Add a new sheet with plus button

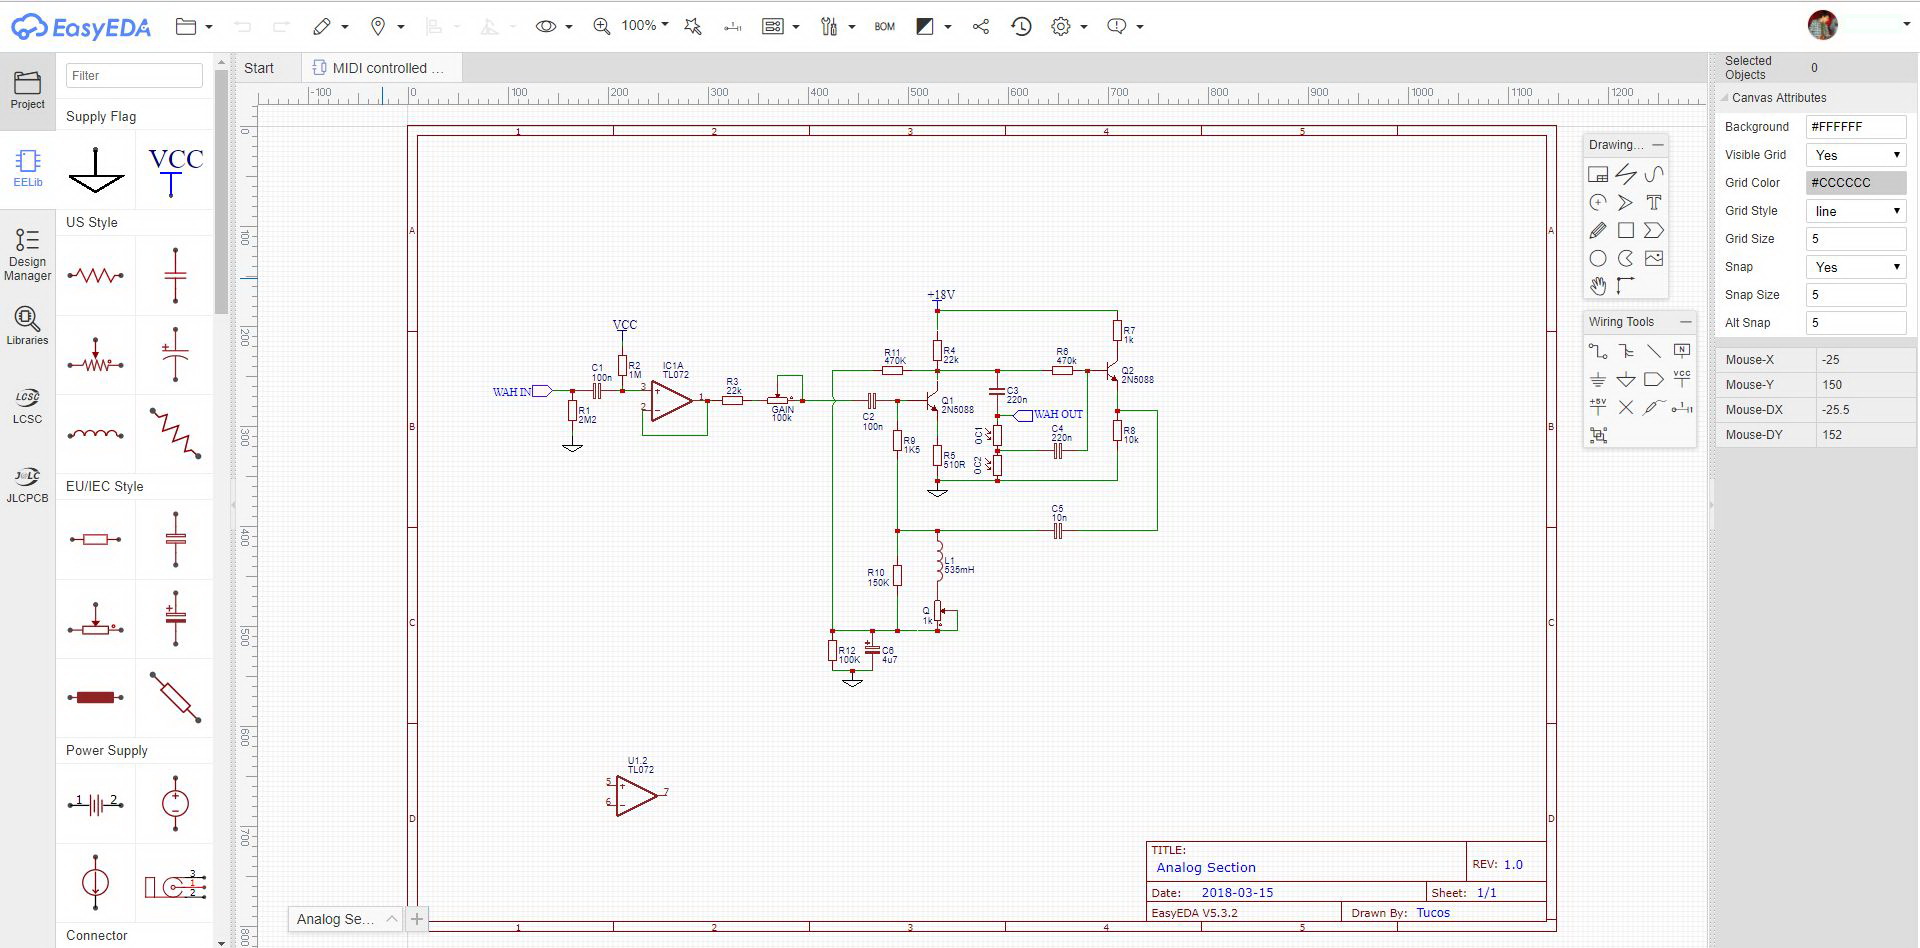click(417, 919)
